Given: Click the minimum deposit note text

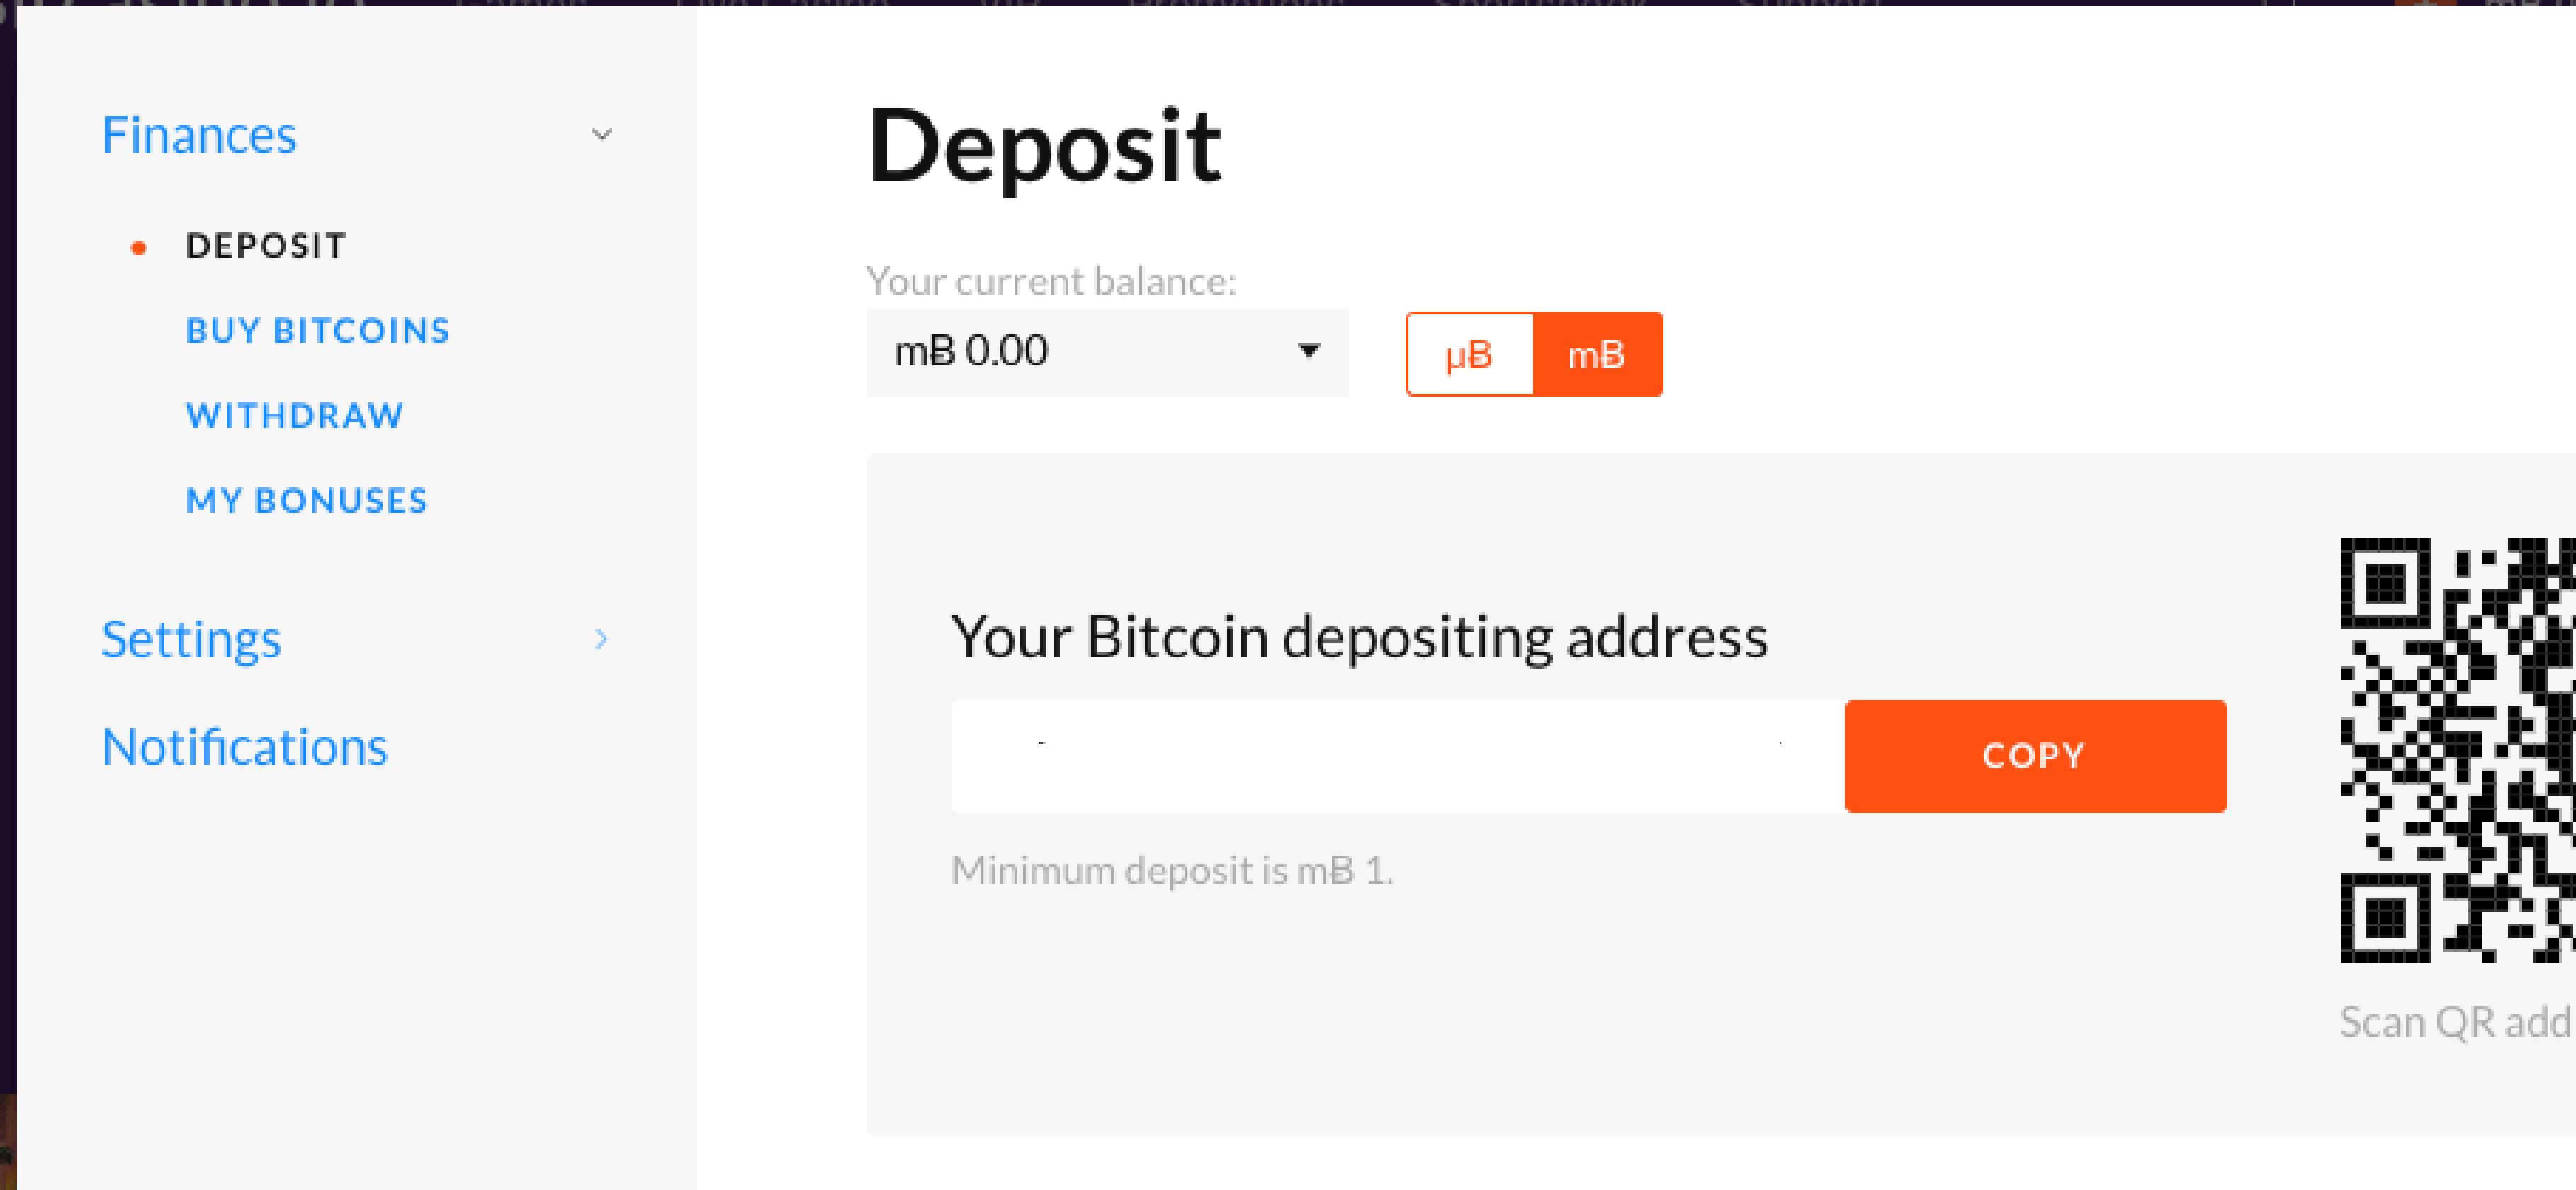Looking at the screenshot, I should point(1172,871).
